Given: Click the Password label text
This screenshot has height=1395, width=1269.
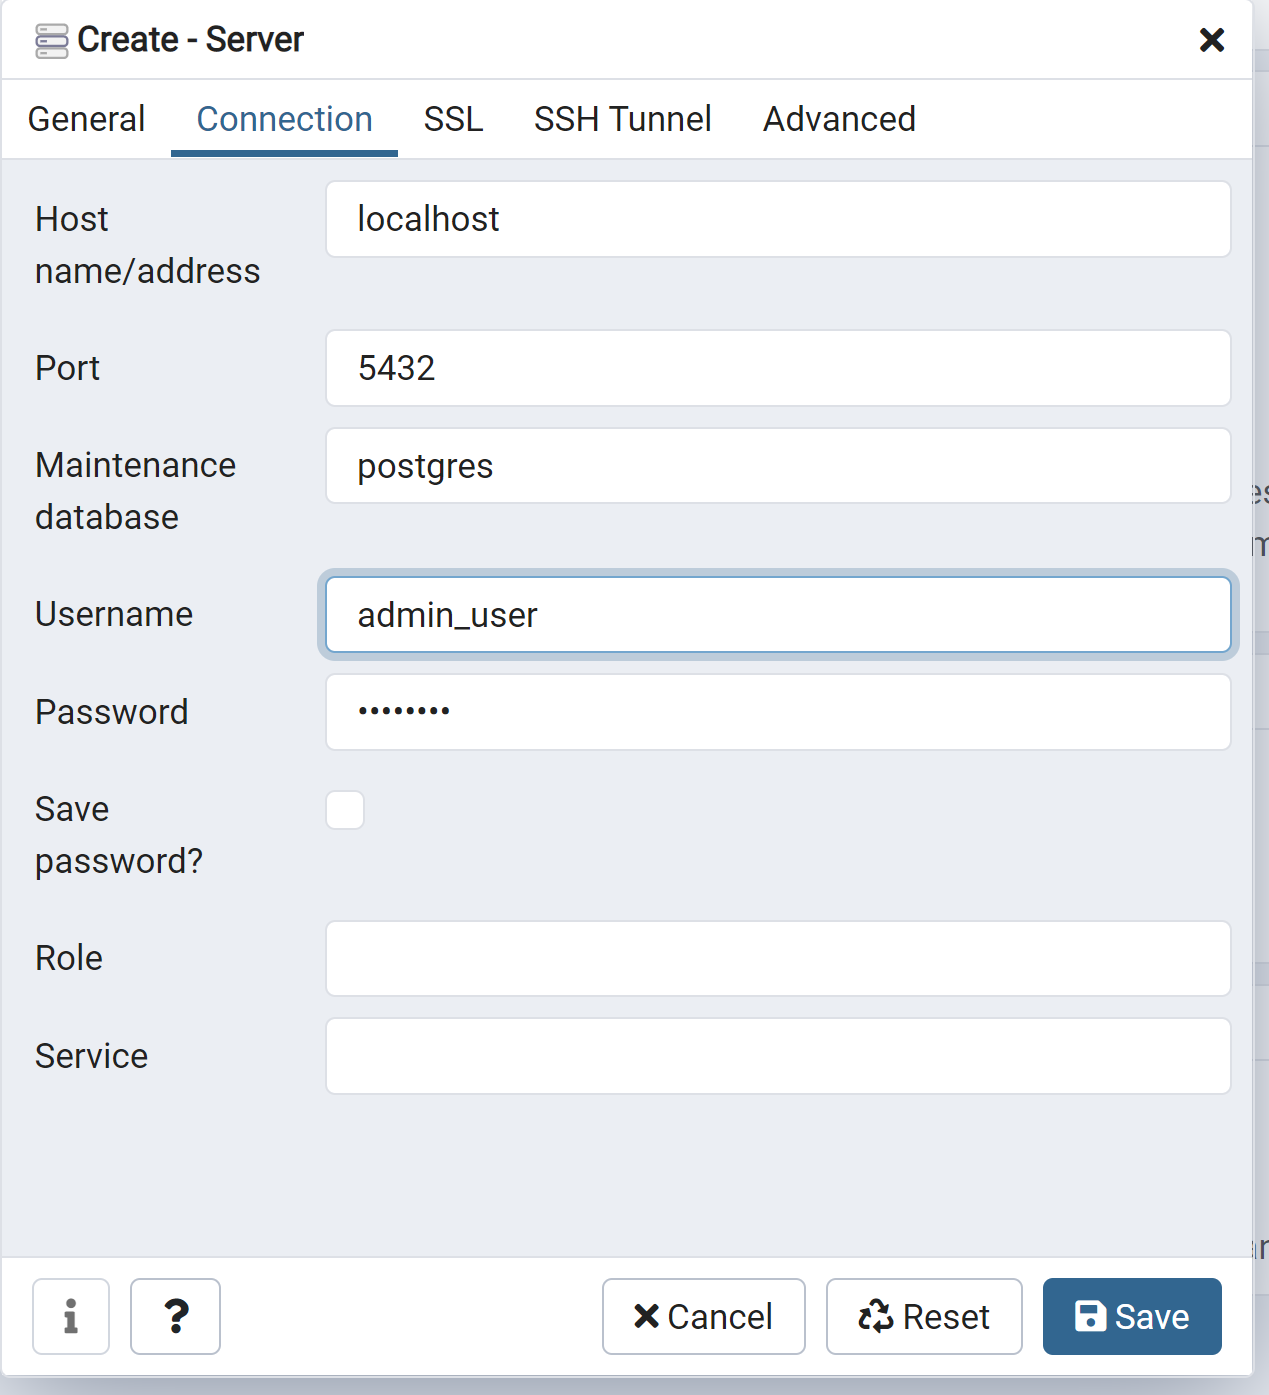Looking at the screenshot, I should (x=112, y=712).
